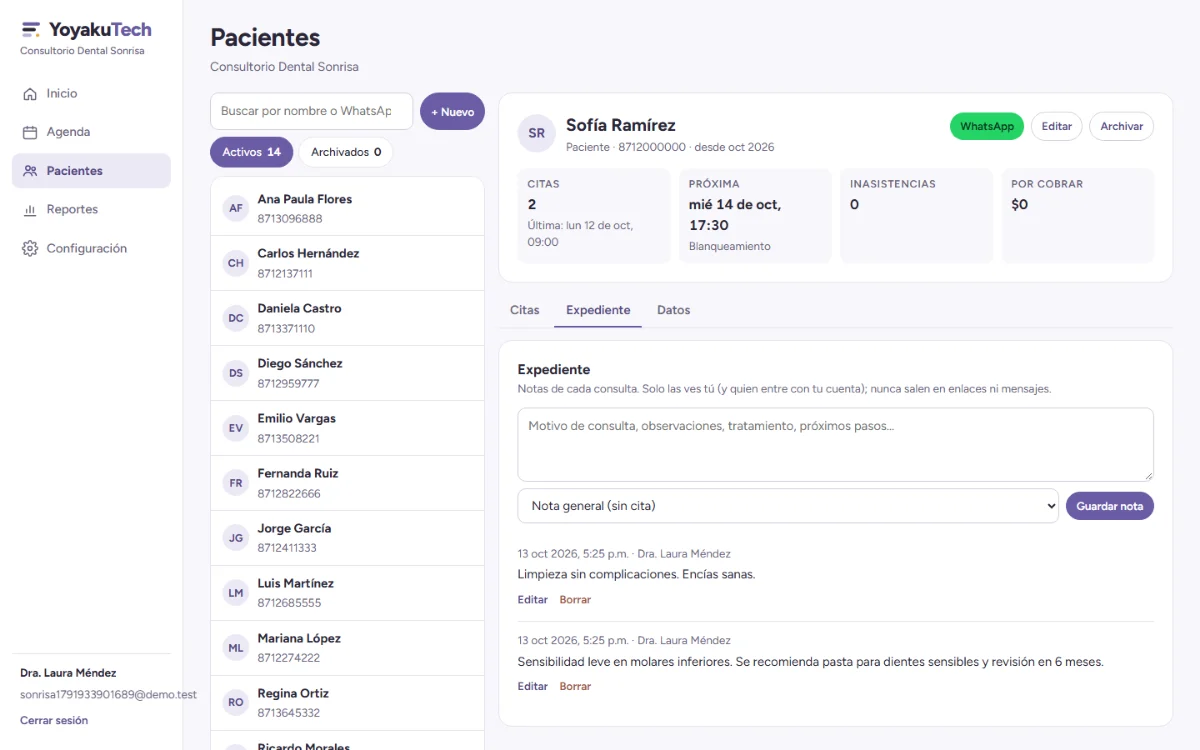This screenshot has height=750, width=1200.
Task: Click the JG avatar for Jorge García
Action: [x=236, y=538]
